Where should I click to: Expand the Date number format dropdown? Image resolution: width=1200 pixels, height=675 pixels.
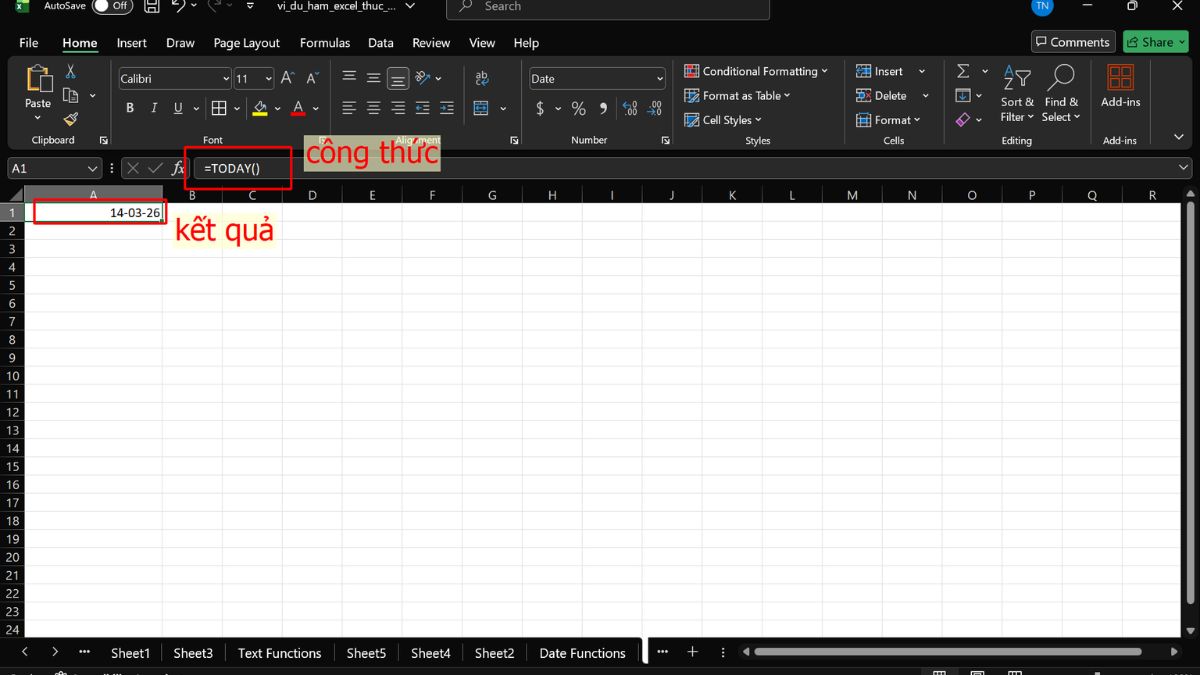click(x=660, y=79)
